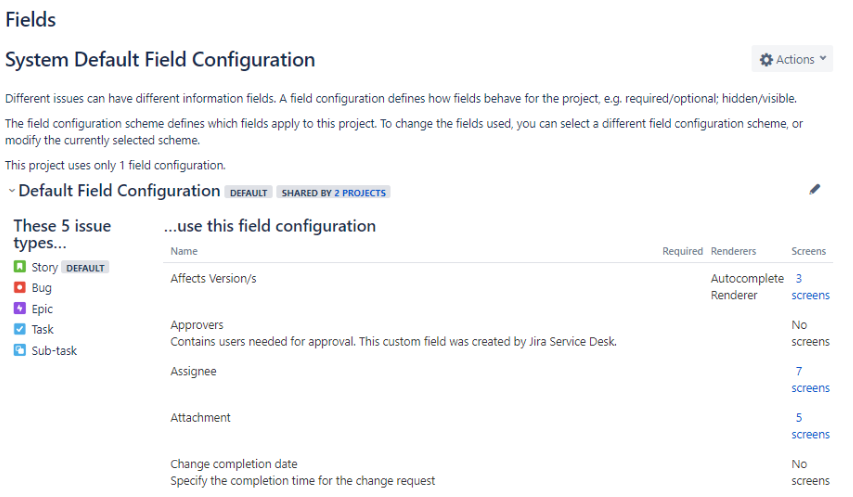Click the red Bug issue type icon
This screenshot has width=853, height=497.
click(x=20, y=287)
